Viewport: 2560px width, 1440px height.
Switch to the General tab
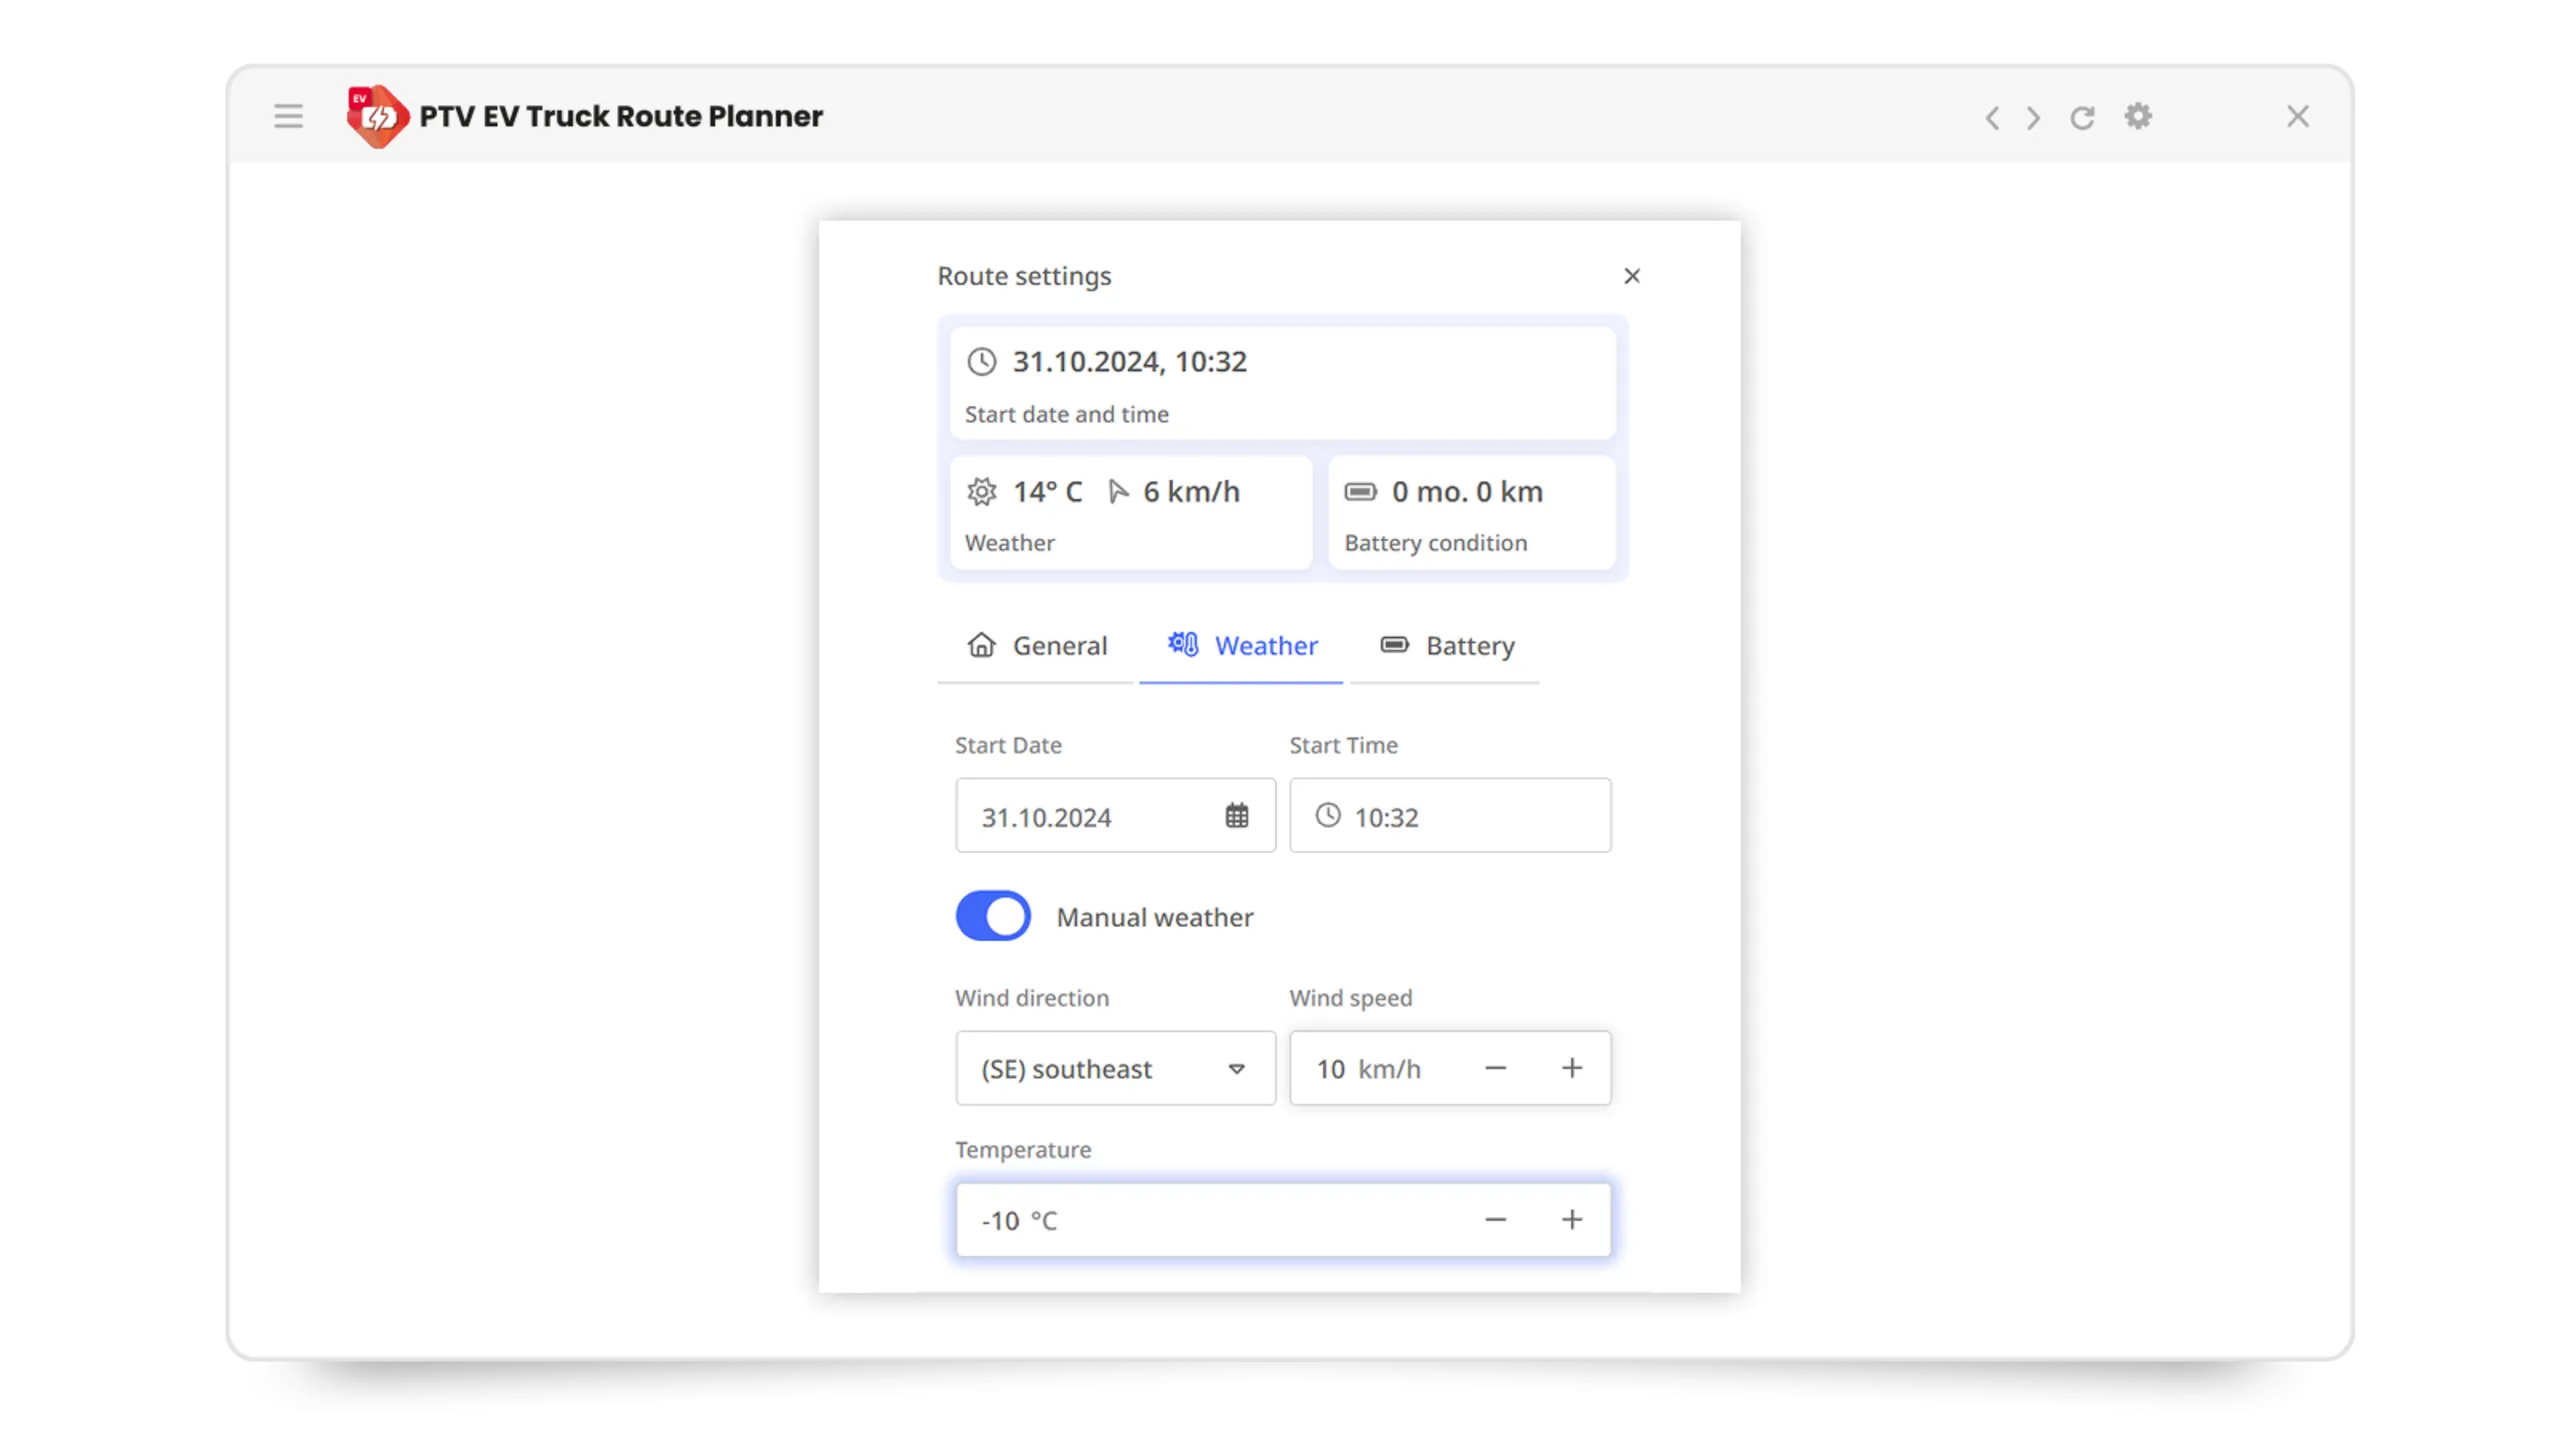(x=1036, y=647)
